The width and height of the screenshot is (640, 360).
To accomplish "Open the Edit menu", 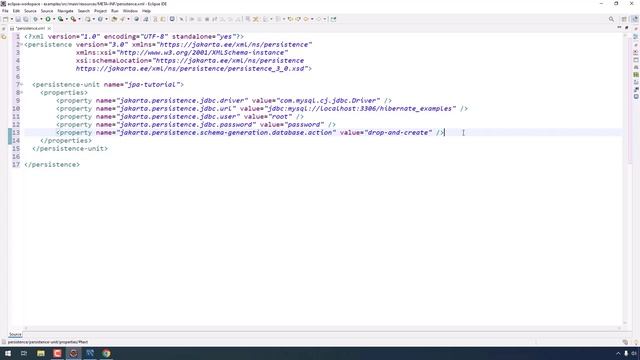I will pyautogui.click(x=16, y=11).
